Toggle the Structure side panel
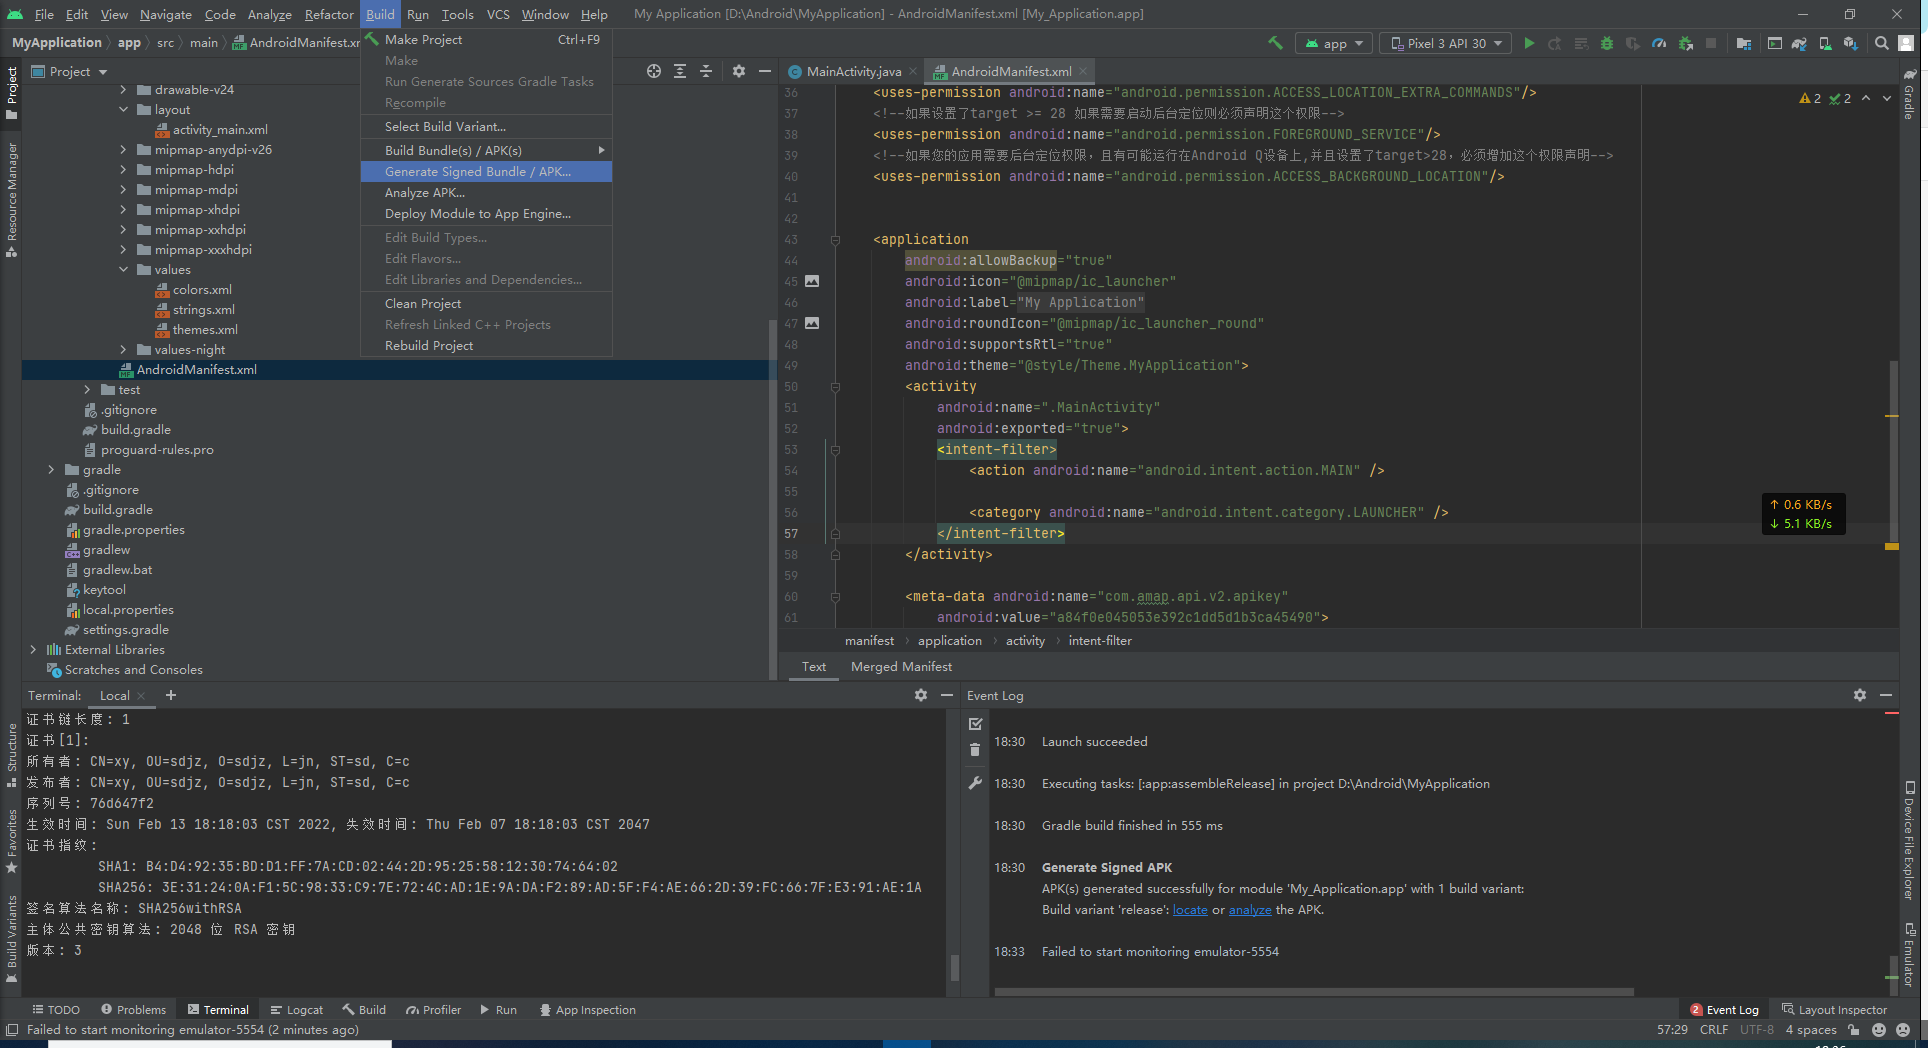Screen dimensions: 1928x1048 pyautogui.click(x=11, y=755)
